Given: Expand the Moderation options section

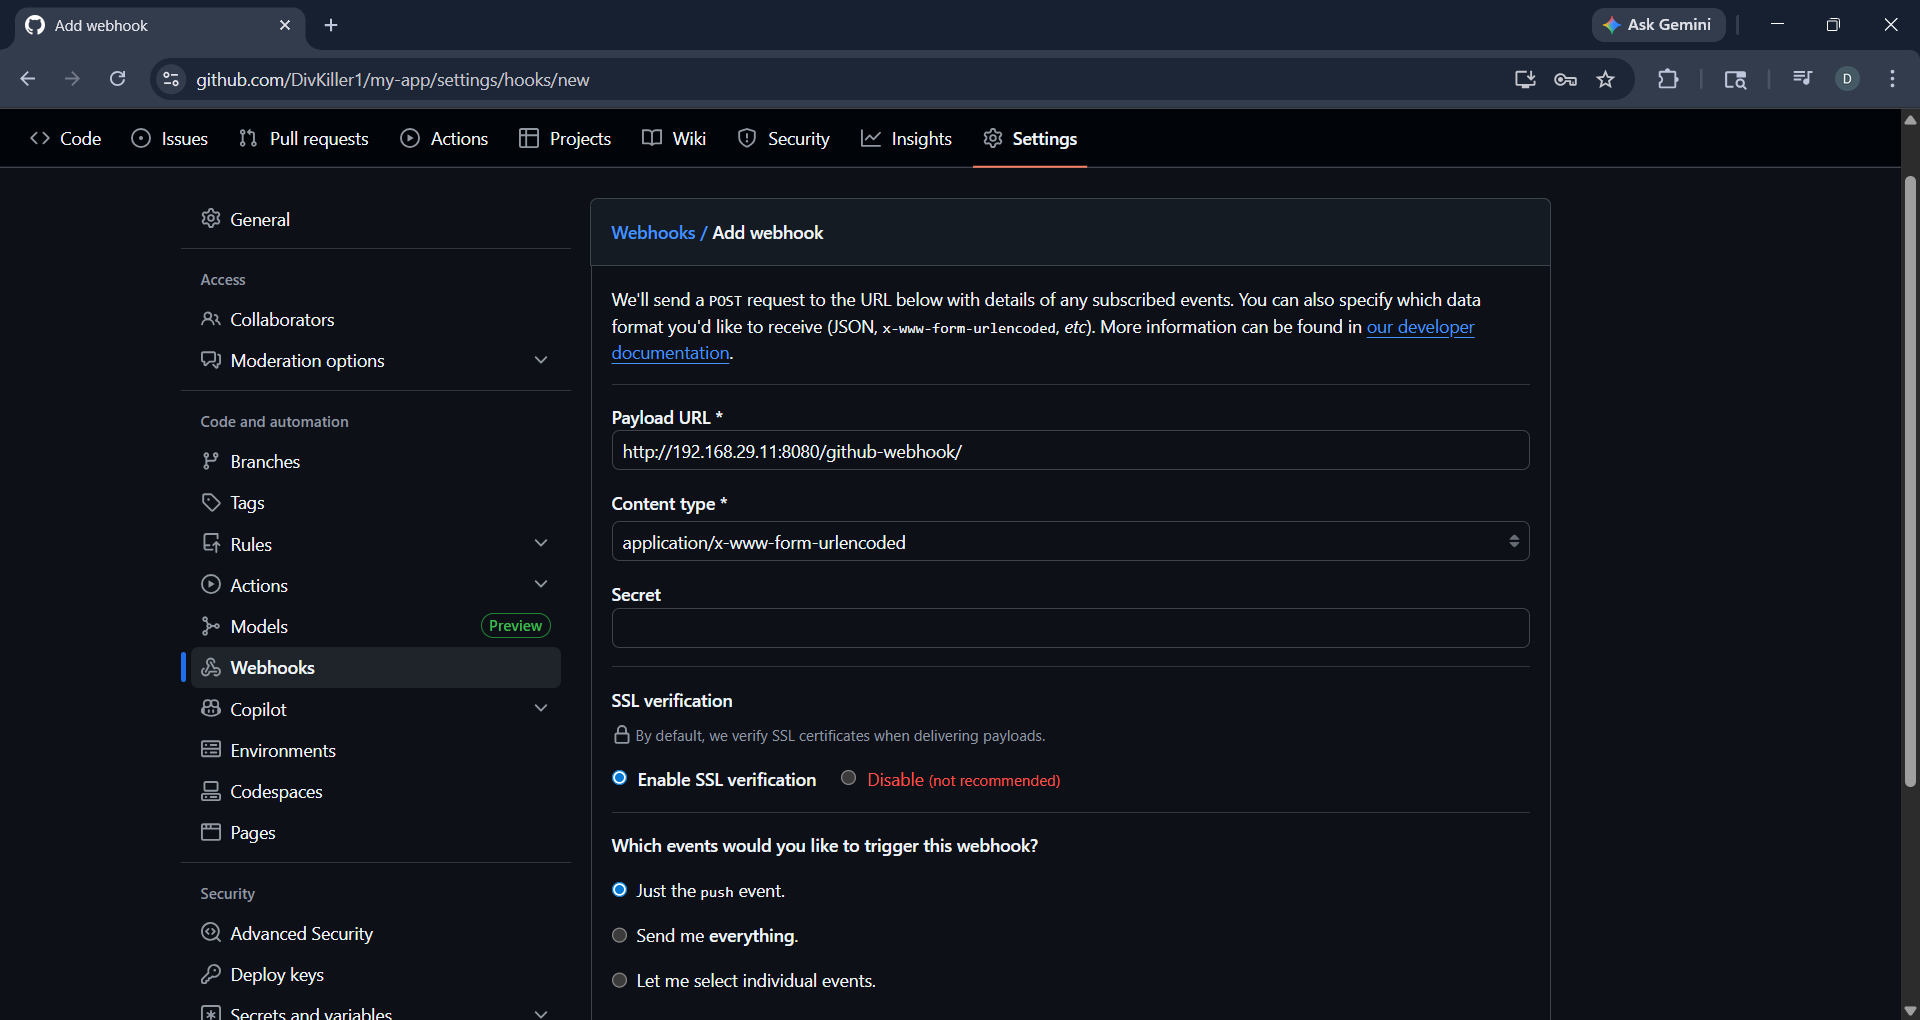Looking at the screenshot, I should (541, 360).
